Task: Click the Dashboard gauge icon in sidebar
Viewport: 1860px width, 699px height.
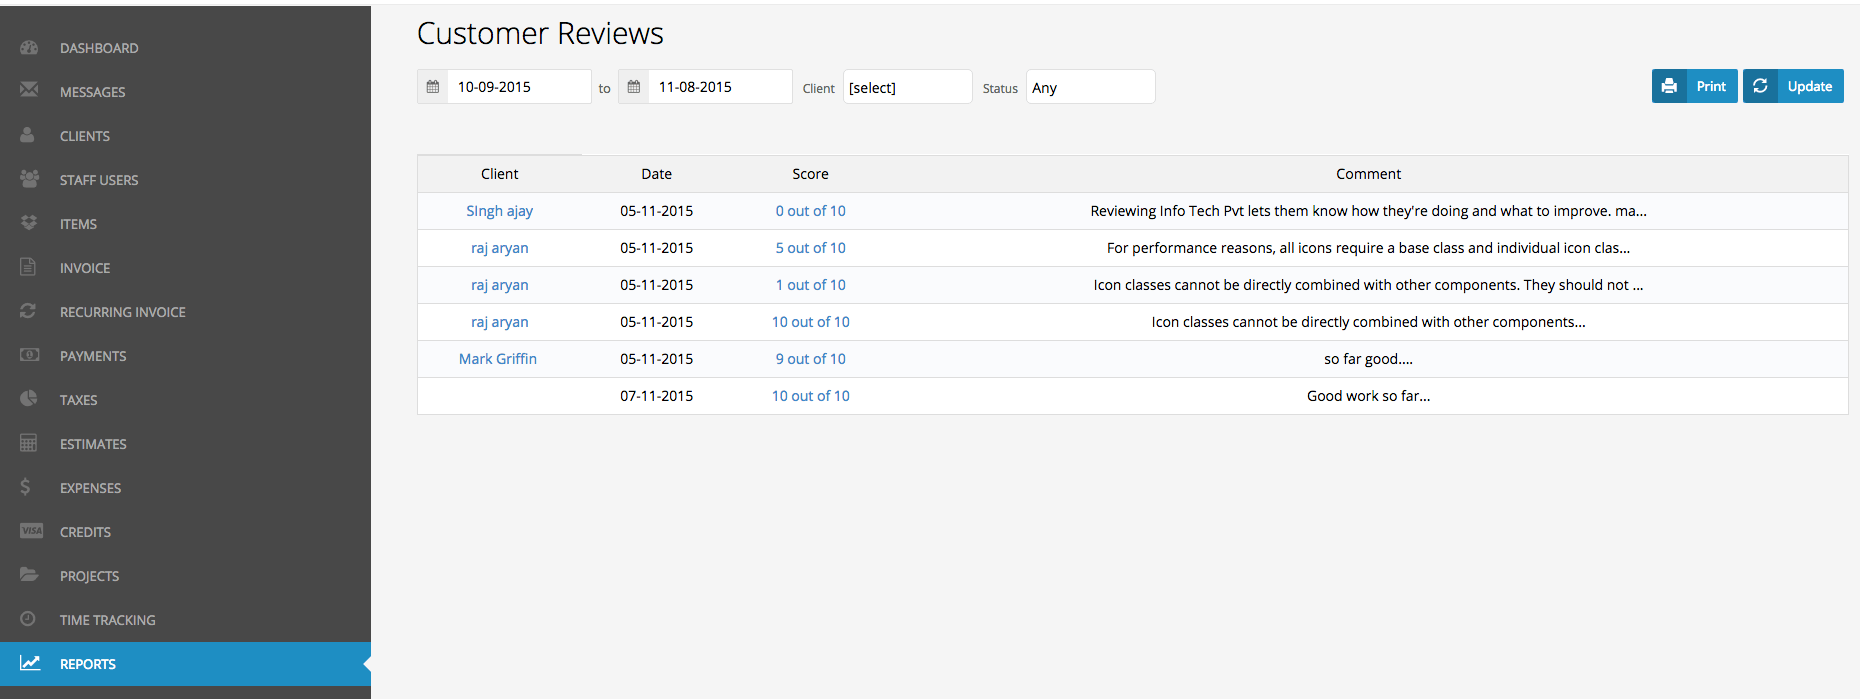Action: pos(29,48)
